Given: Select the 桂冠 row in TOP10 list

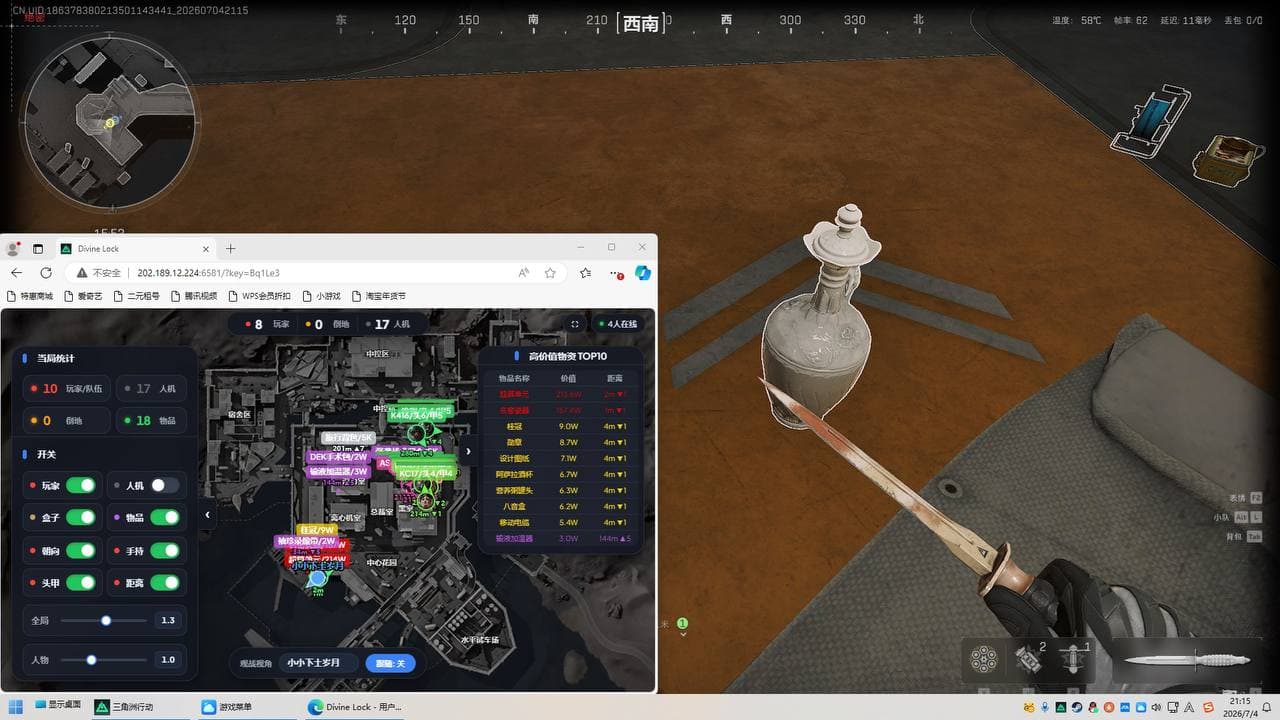Looking at the screenshot, I should point(563,426).
